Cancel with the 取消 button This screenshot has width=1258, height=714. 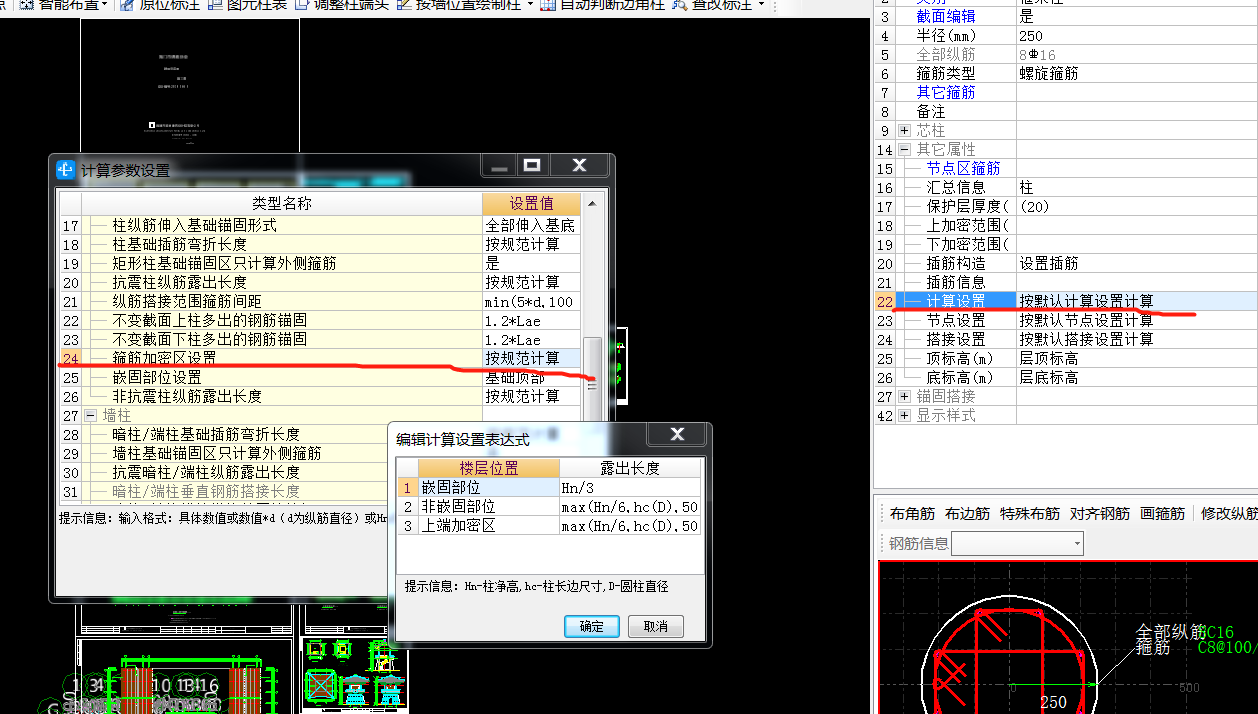[x=656, y=626]
